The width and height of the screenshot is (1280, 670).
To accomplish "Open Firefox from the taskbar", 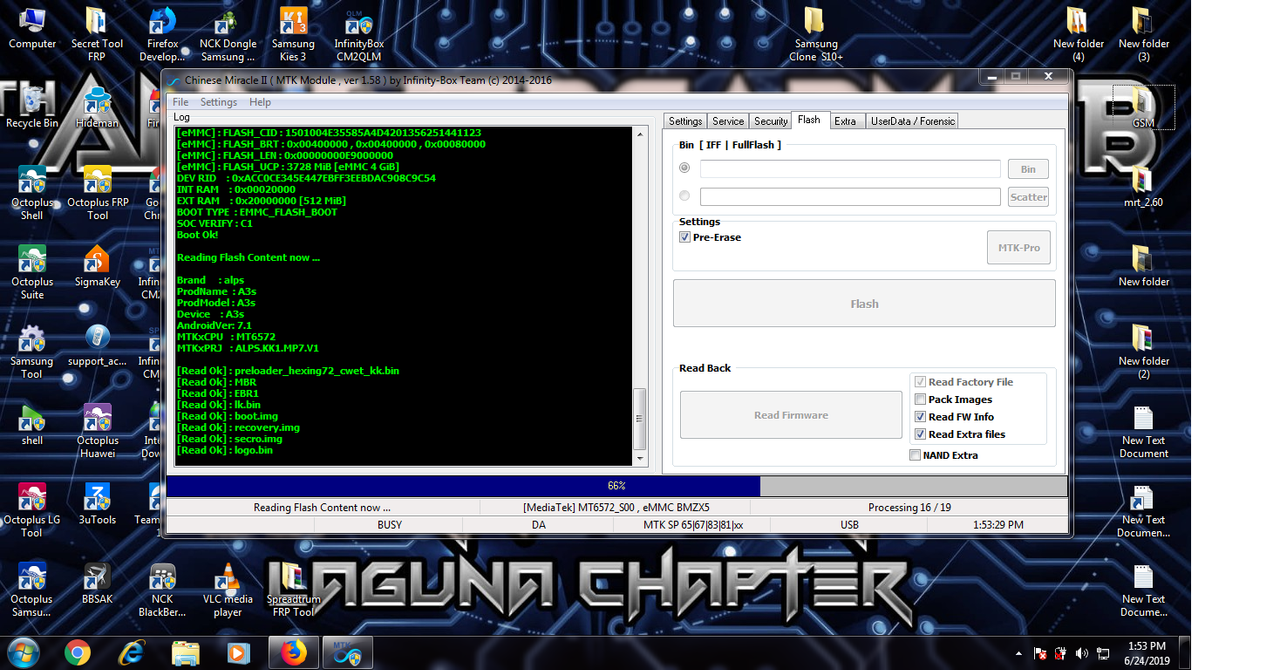I will point(293,652).
